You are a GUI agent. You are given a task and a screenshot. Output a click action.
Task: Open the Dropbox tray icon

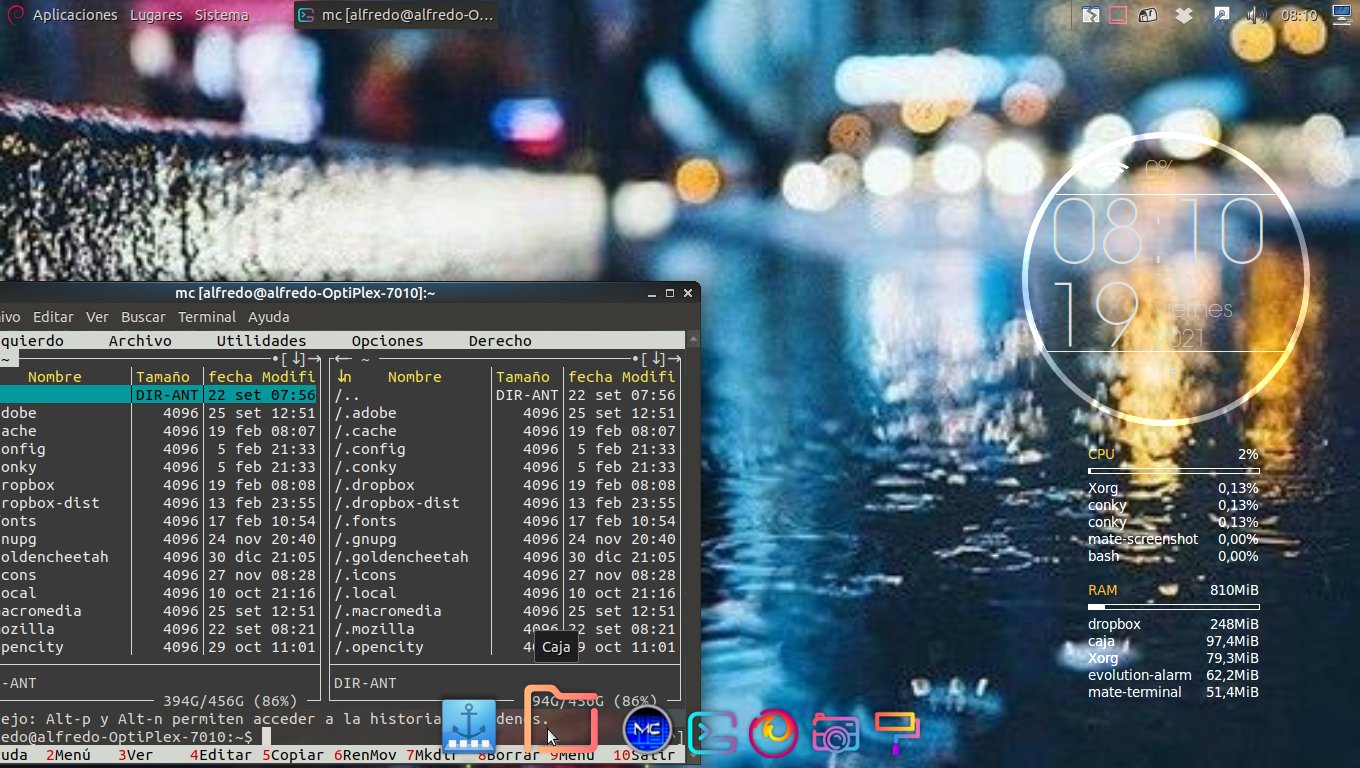point(1184,15)
